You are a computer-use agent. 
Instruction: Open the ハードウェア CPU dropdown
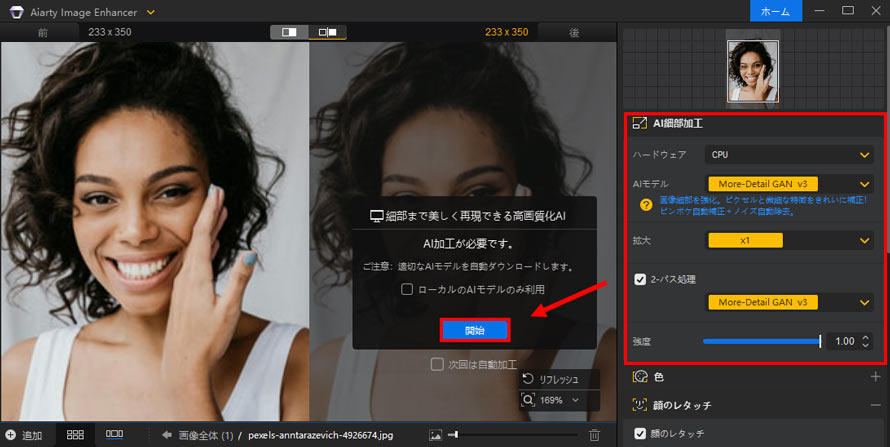(x=789, y=154)
